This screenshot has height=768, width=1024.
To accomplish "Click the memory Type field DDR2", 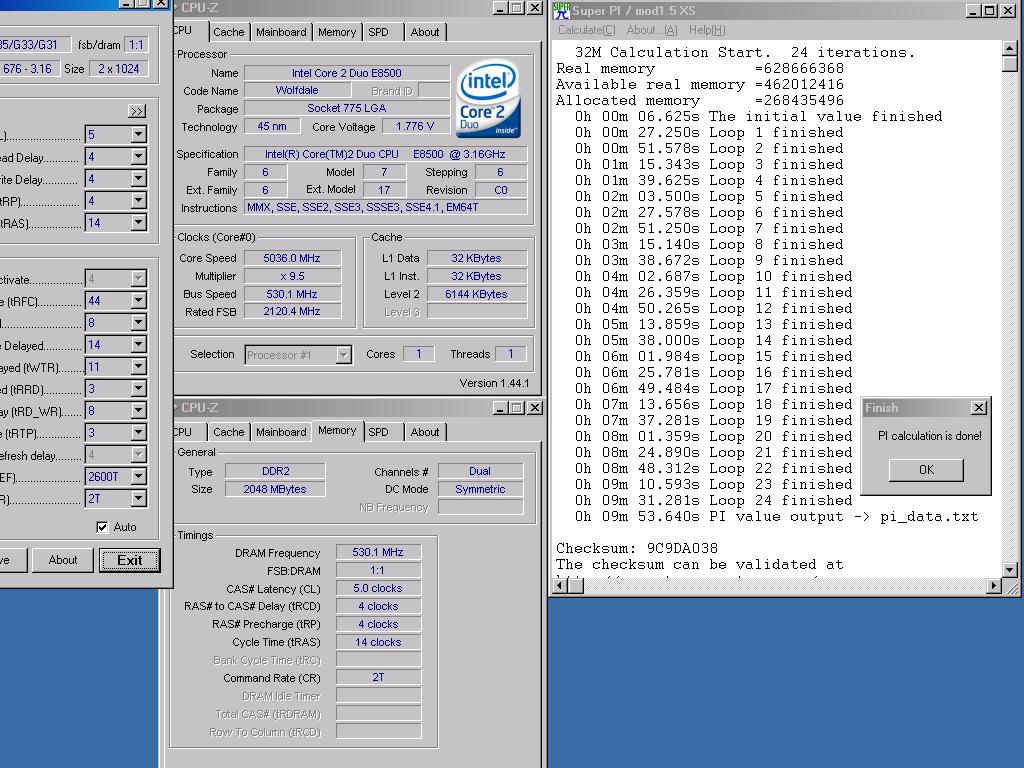I will pos(275,471).
